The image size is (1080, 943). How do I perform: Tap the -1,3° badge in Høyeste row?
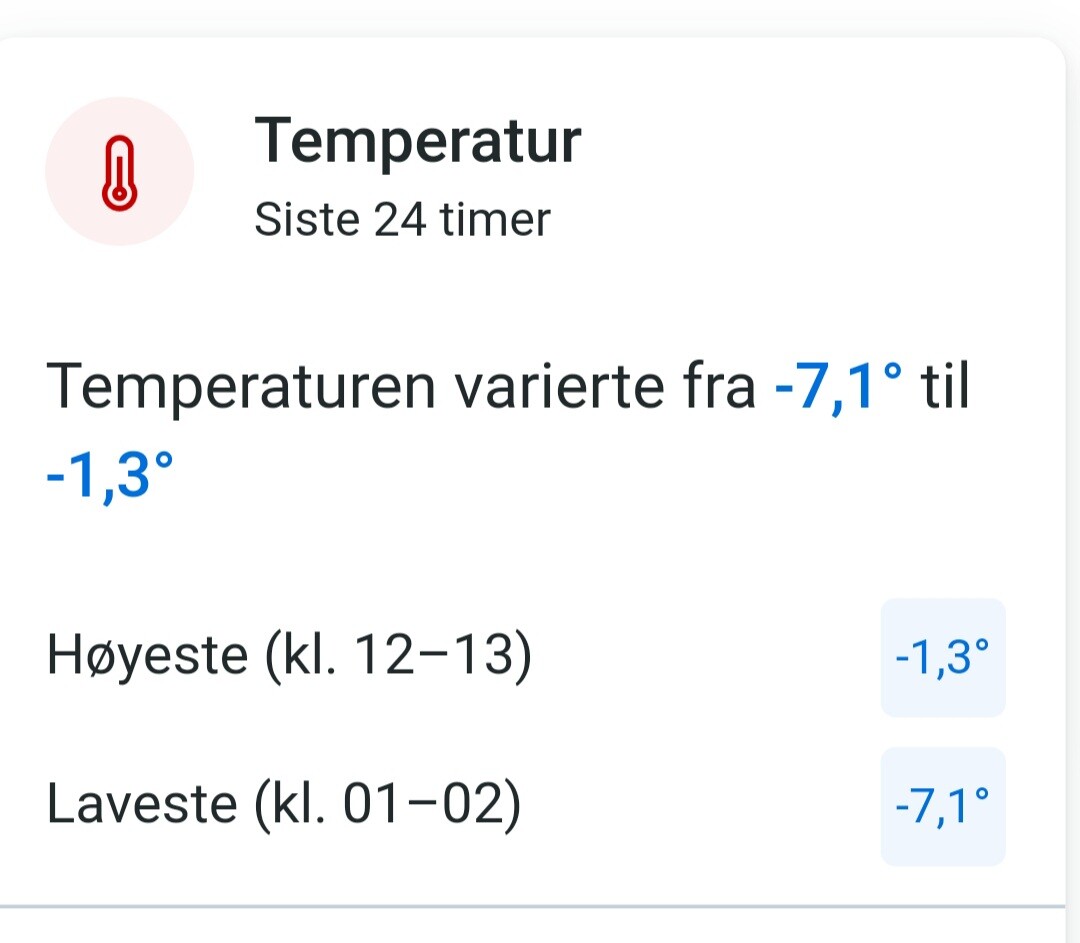coord(943,658)
